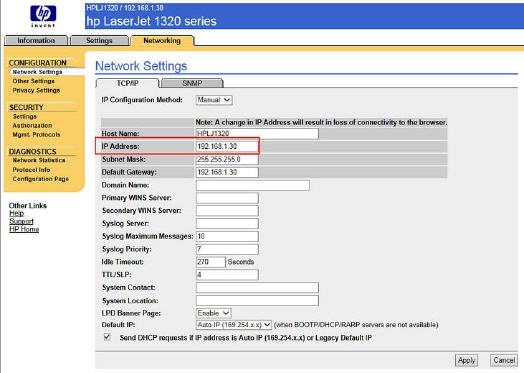
Task: Open the SNMP tab
Action: point(192,83)
